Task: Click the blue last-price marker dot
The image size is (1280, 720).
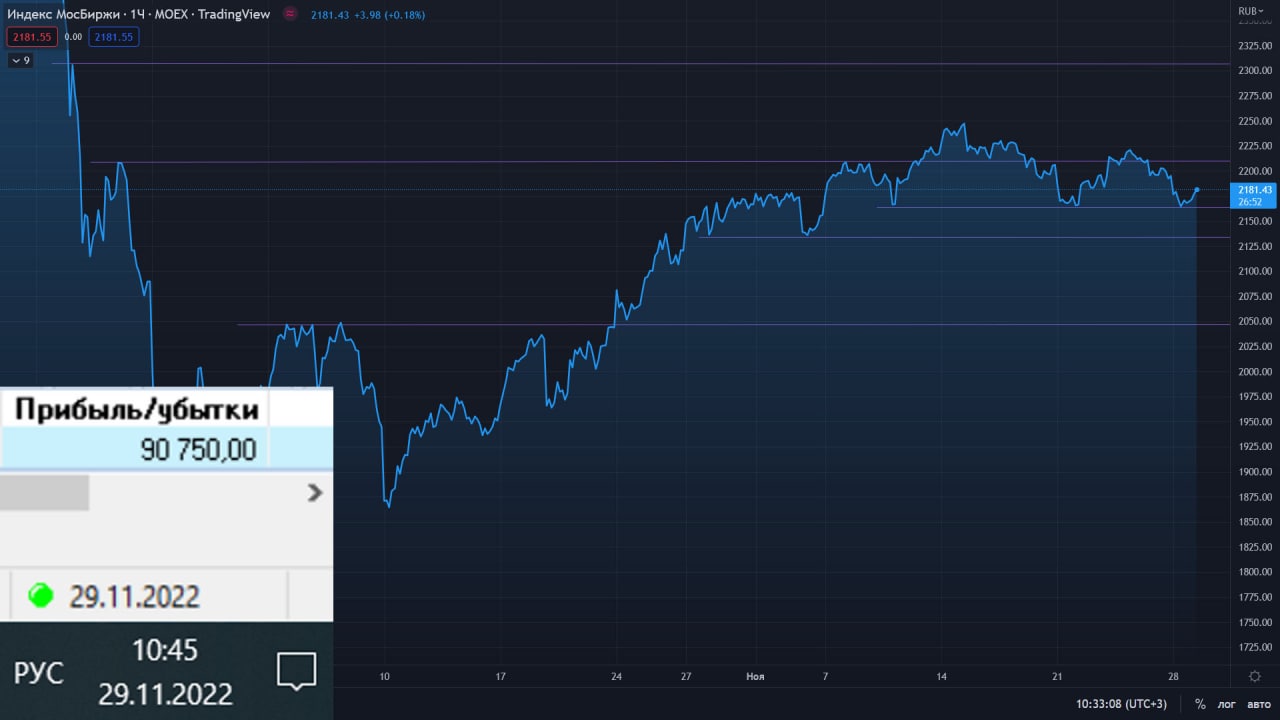Action: coord(1197,190)
